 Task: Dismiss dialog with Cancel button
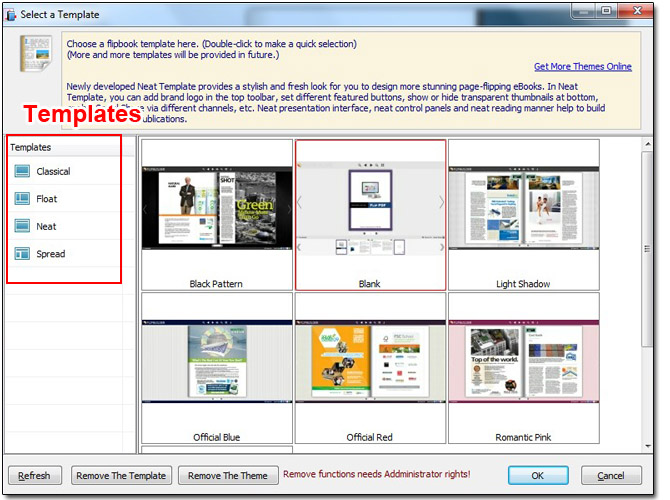coord(611,475)
